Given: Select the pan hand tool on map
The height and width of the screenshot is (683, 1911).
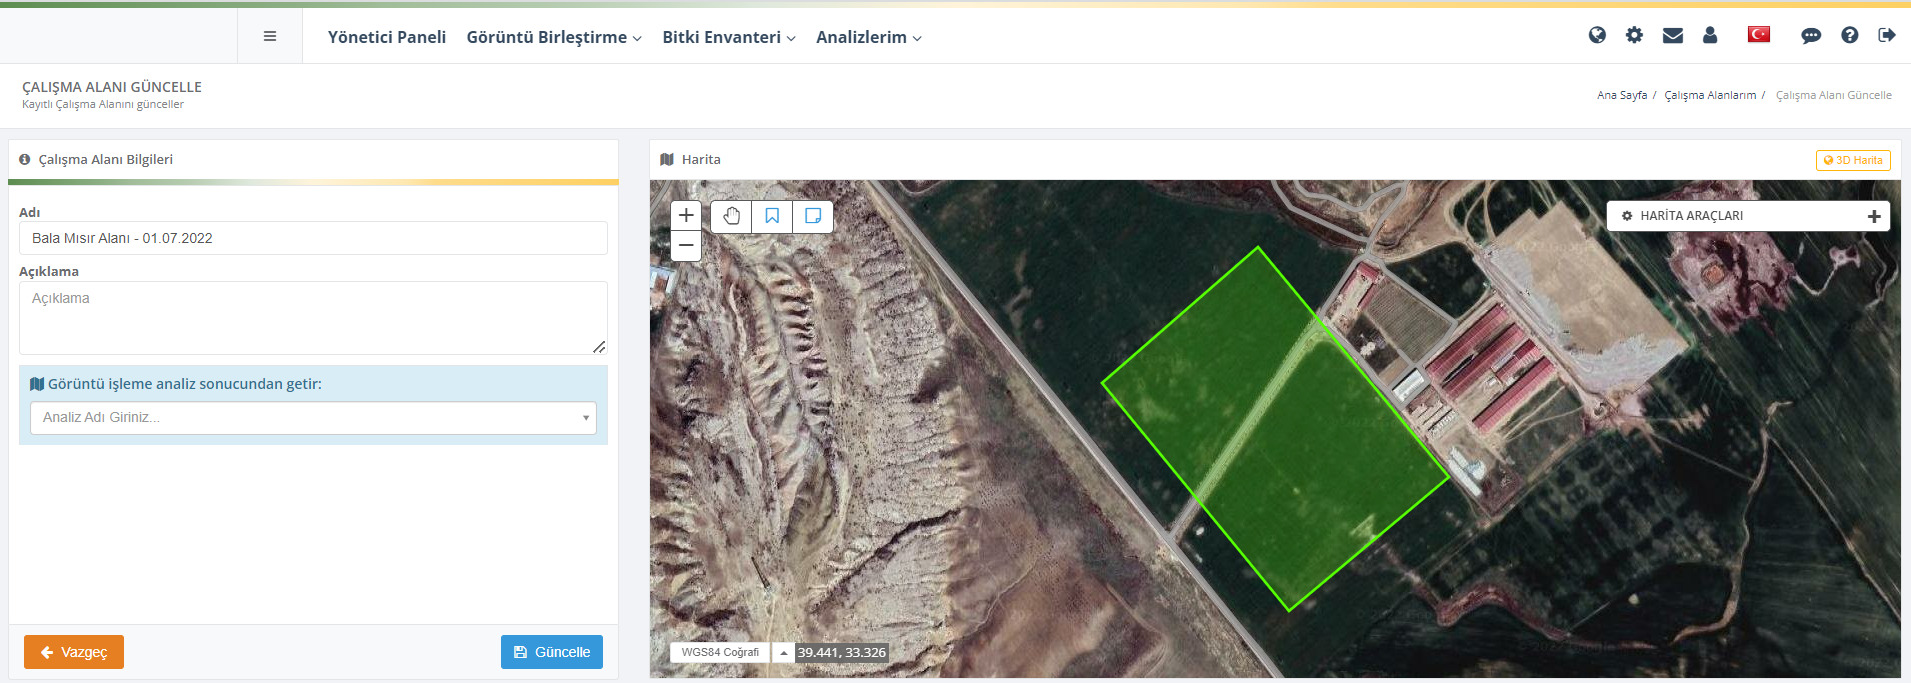Looking at the screenshot, I should coord(732,216).
